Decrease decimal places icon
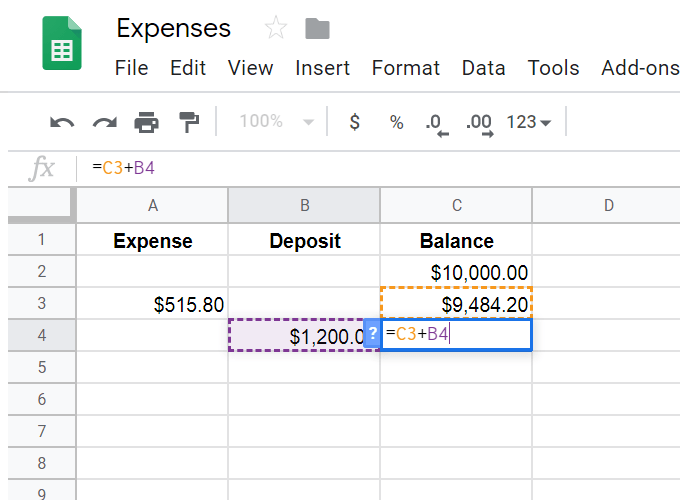The image size is (680, 500). click(437, 124)
